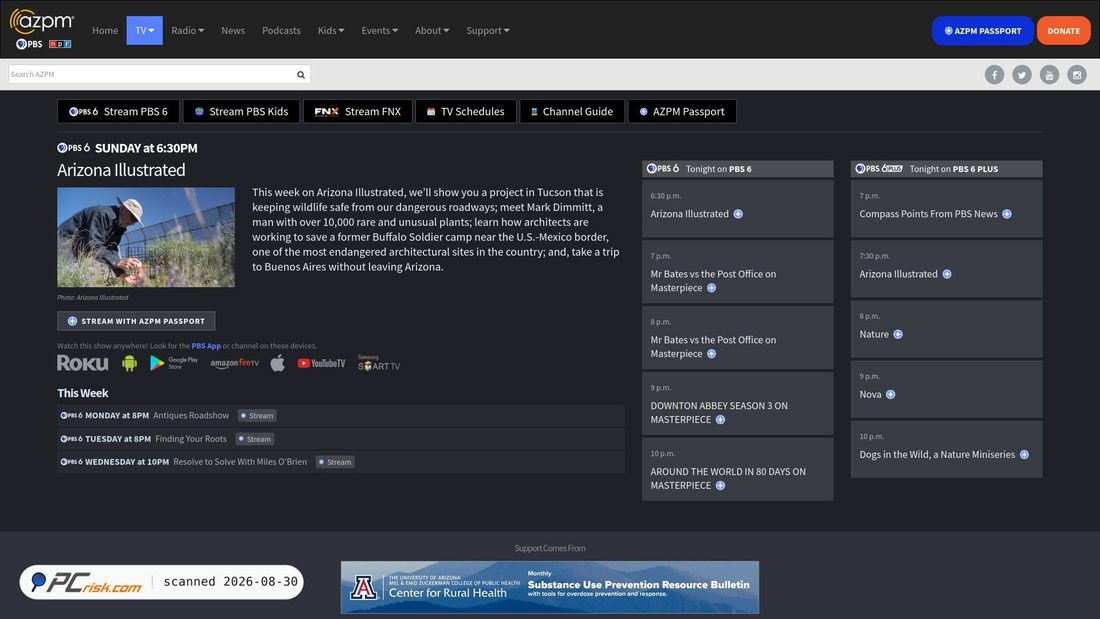
Task: Open the Arizona Illustrated photo thumbnail
Action: pos(146,237)
